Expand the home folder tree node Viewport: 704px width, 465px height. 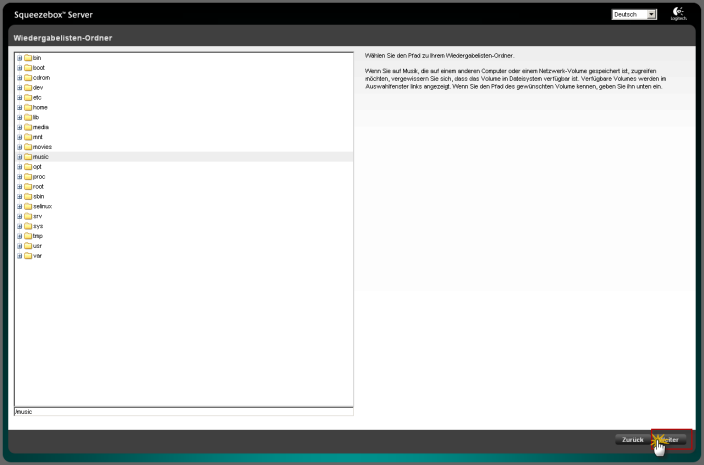click(19, 107)
